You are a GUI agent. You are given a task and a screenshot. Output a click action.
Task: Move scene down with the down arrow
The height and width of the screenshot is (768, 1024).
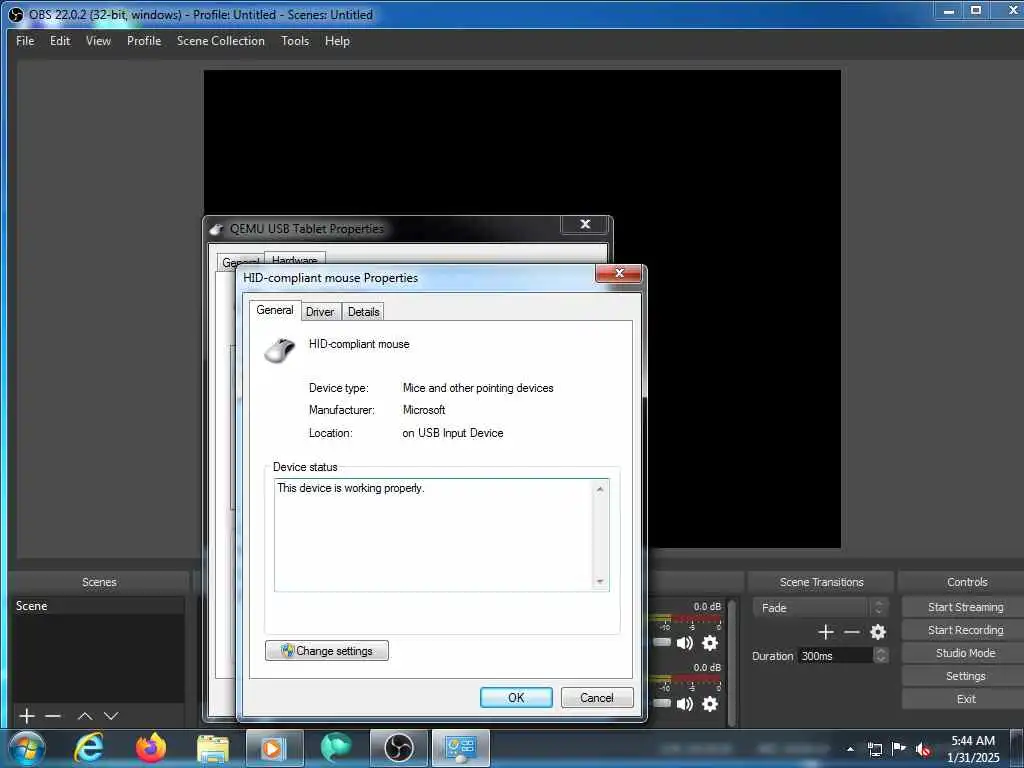click(x=111, y=716)
